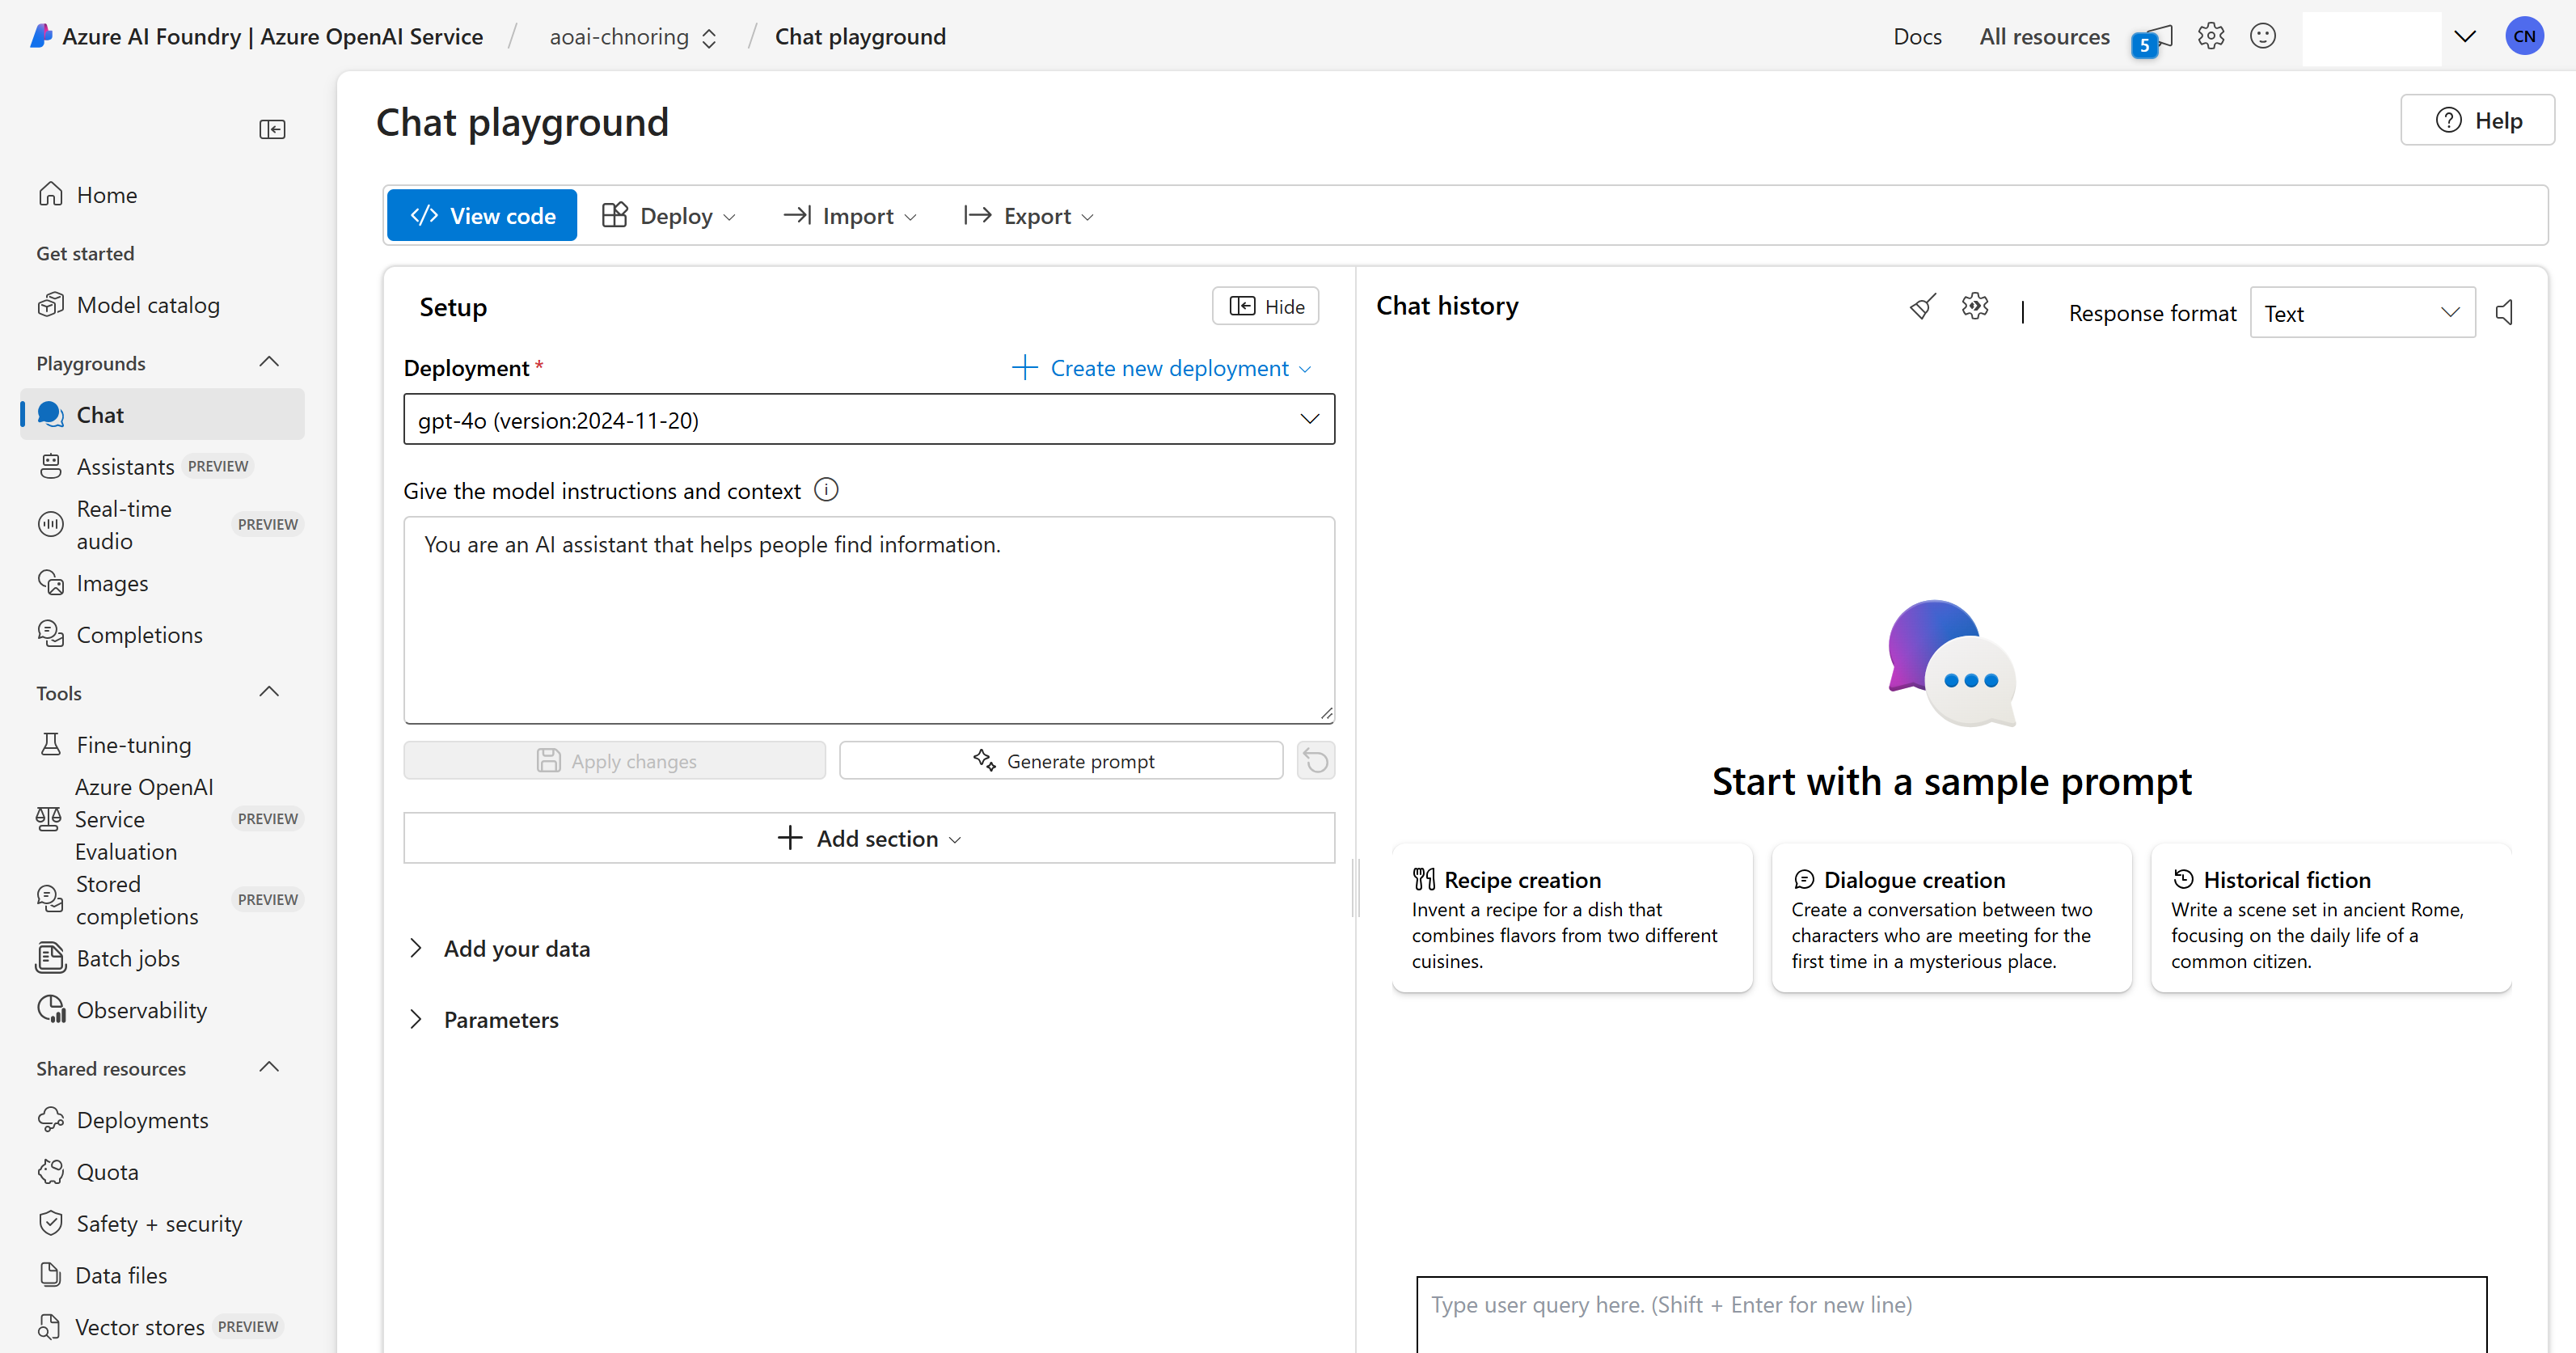The height and width of the screenshot is (1353, 2576).
Task: Click the Model catalog icon
Action: [50, 304]
